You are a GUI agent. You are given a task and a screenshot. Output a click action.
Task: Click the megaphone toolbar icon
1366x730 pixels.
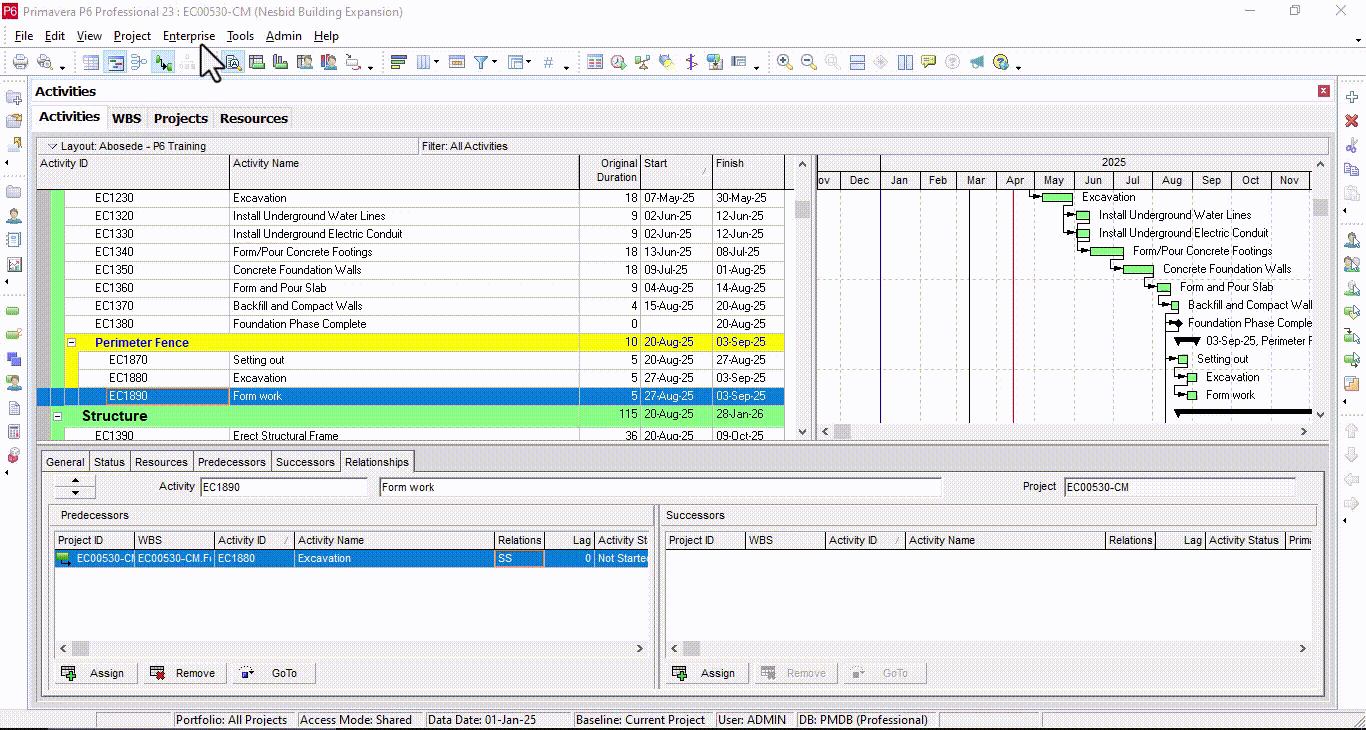point(977,62)
